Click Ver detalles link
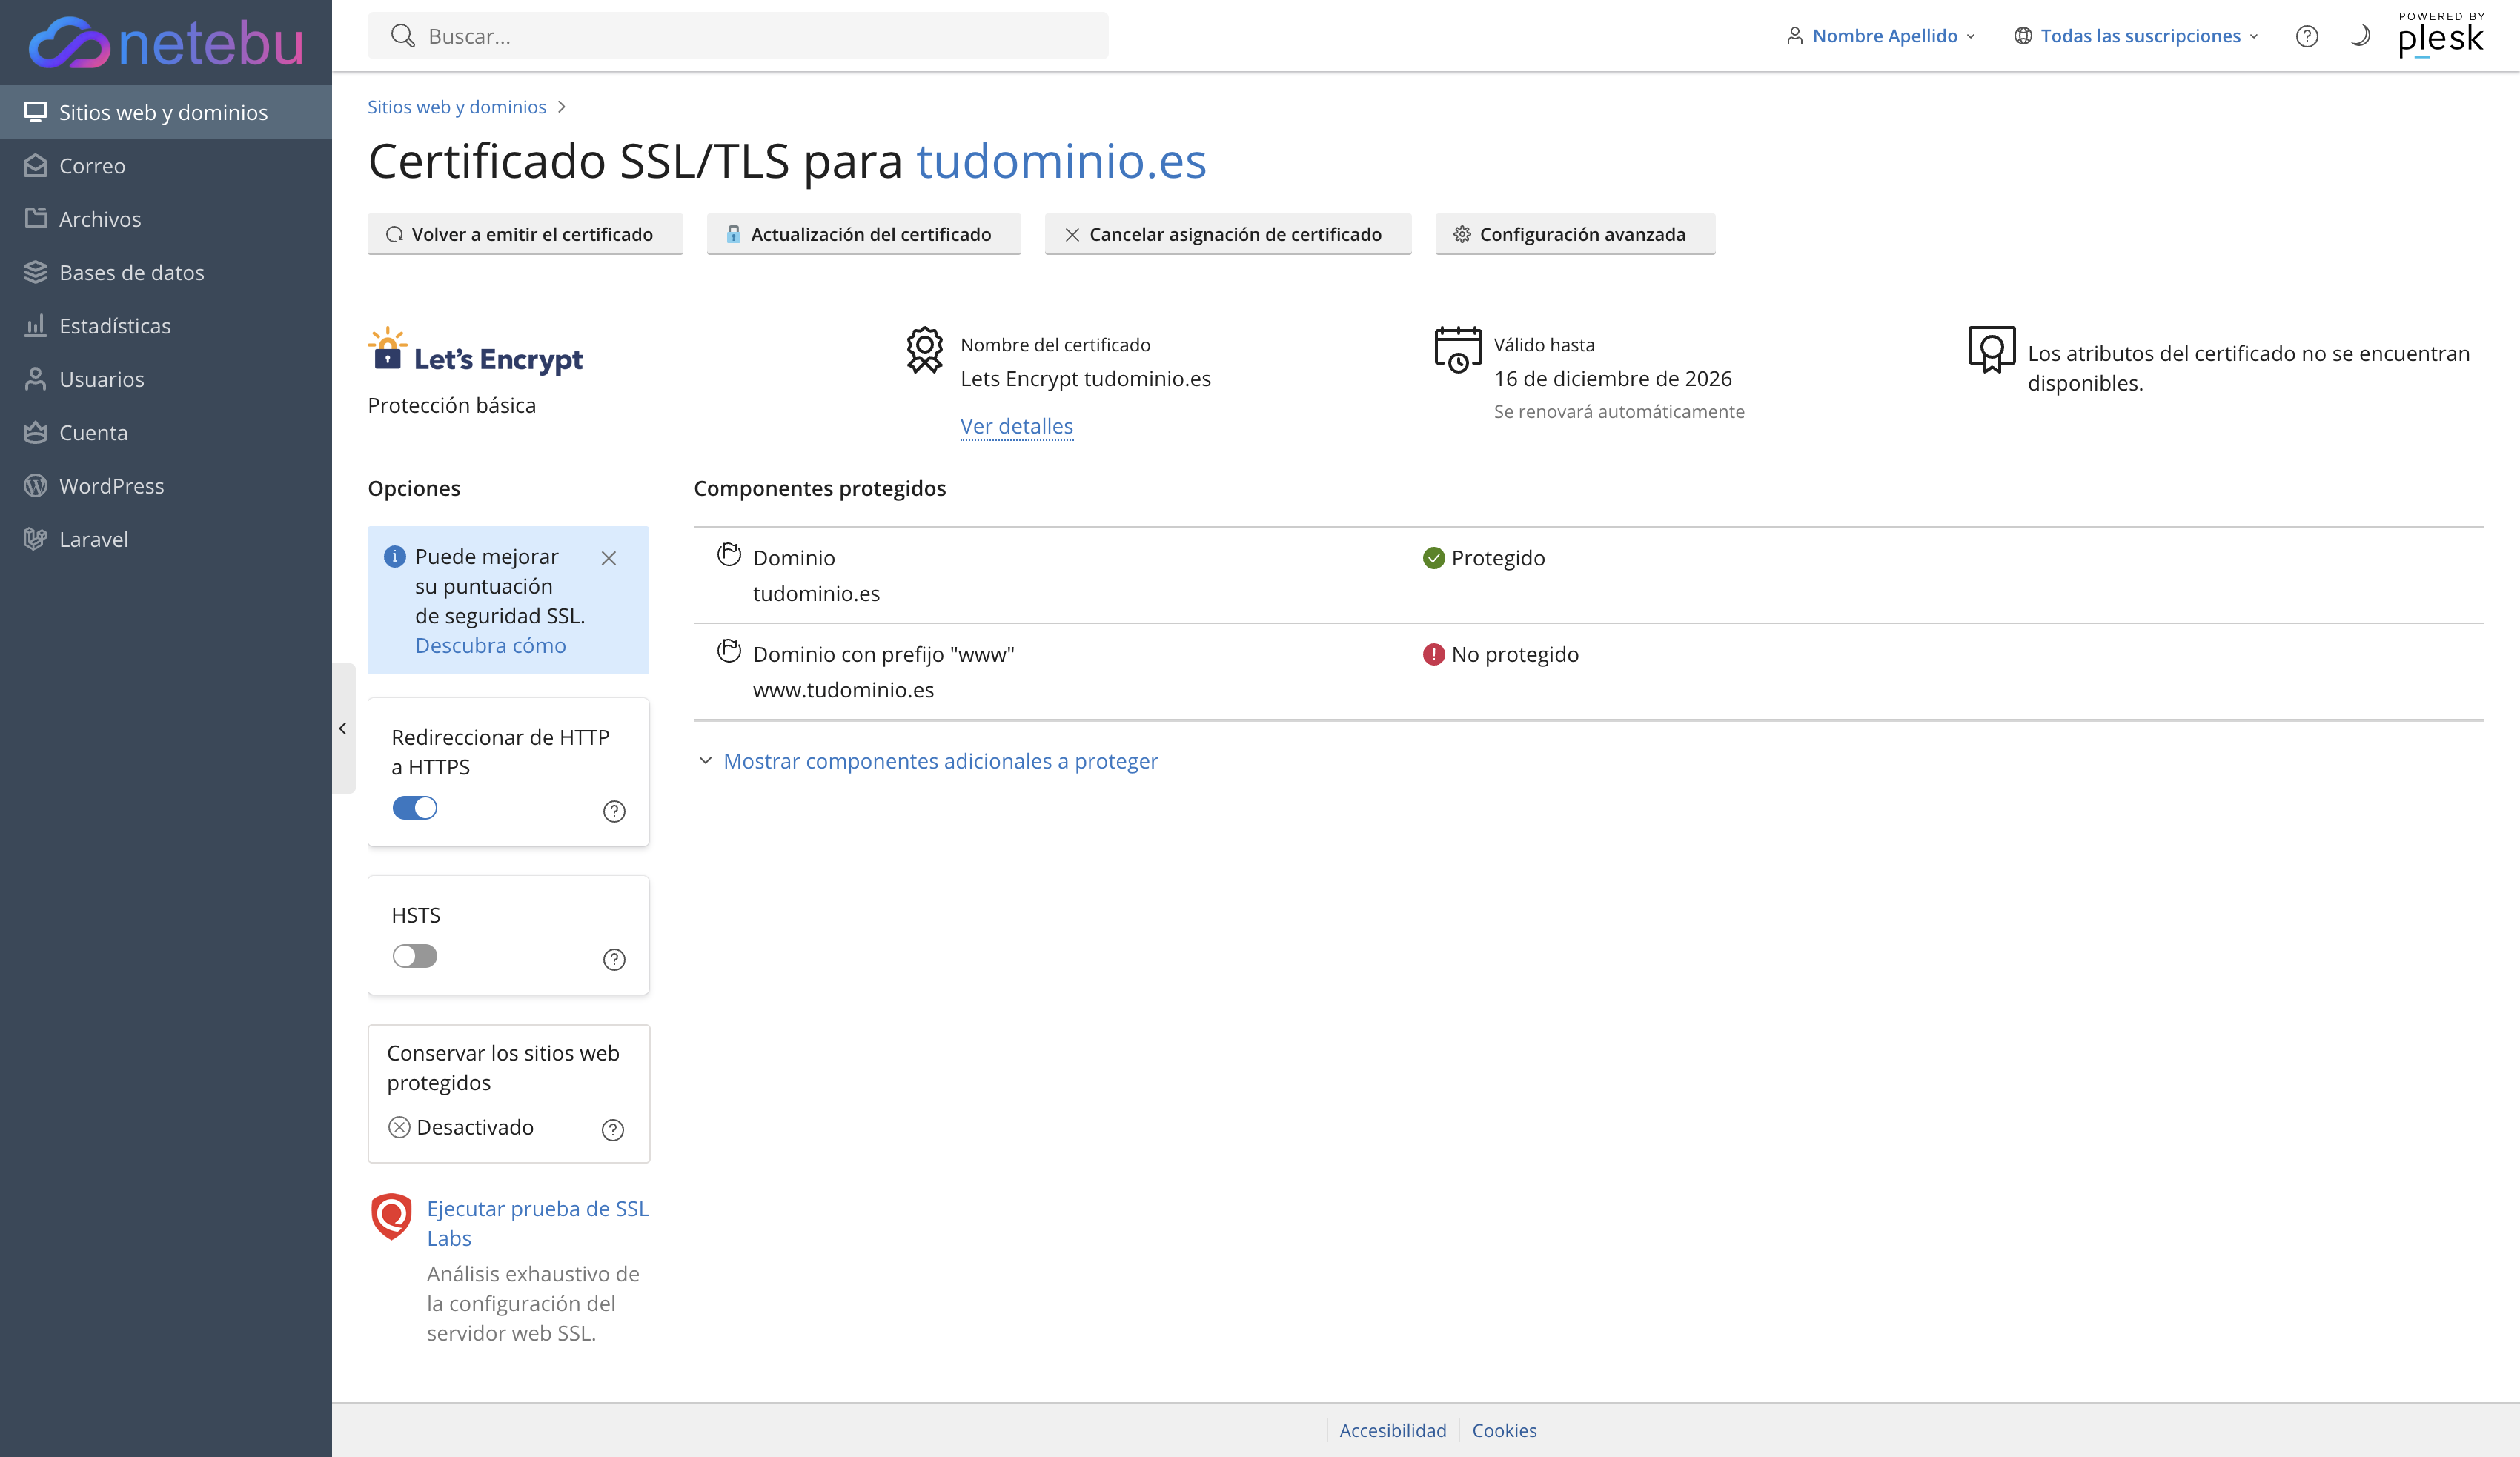Screen dimensions: 2520x1457 (x=1016, y=426)
